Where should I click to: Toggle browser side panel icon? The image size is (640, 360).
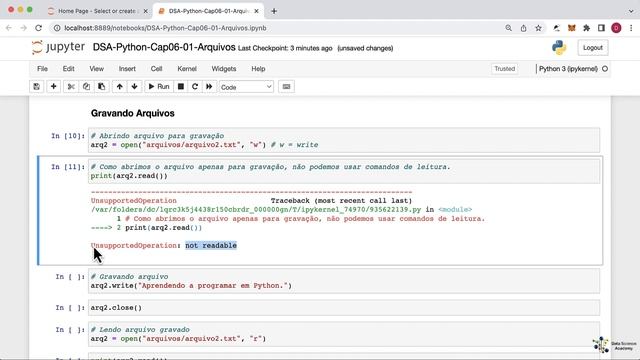[x=601, y=28]
